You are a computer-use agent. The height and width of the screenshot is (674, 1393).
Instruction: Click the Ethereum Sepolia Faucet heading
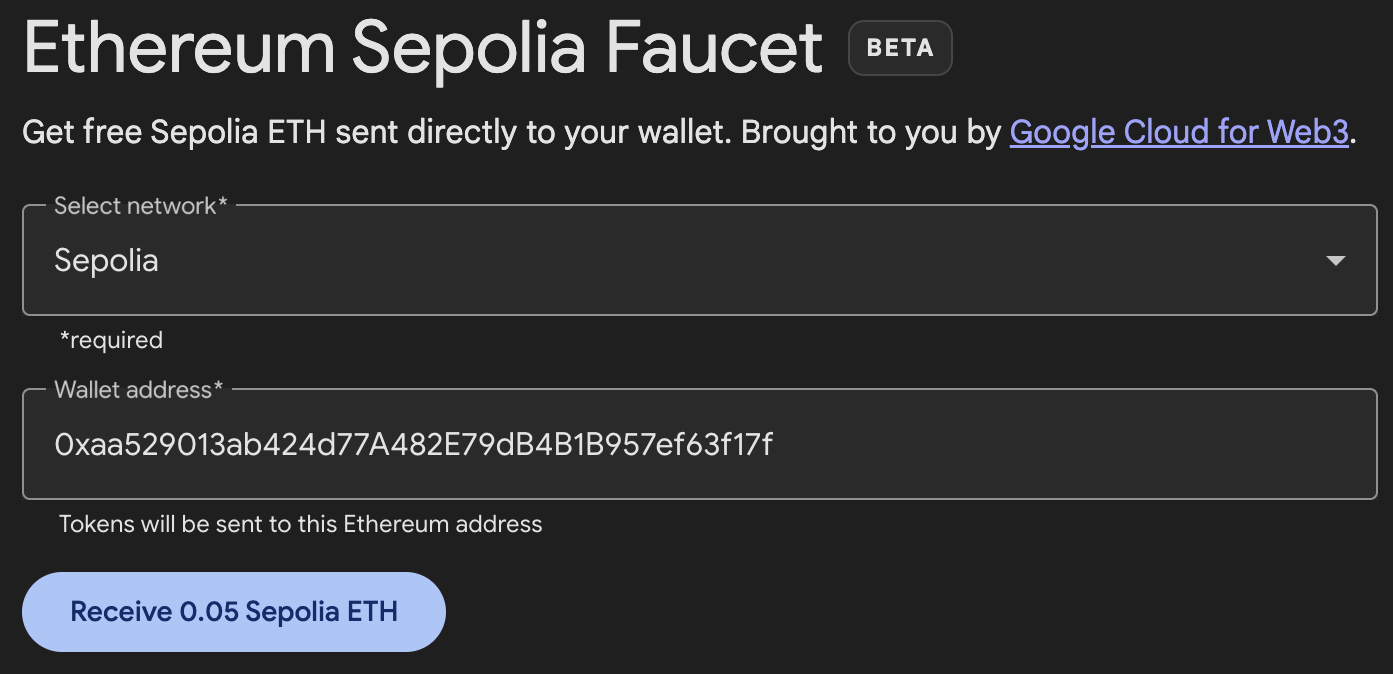pyautogui.click(x=420, y=45)
